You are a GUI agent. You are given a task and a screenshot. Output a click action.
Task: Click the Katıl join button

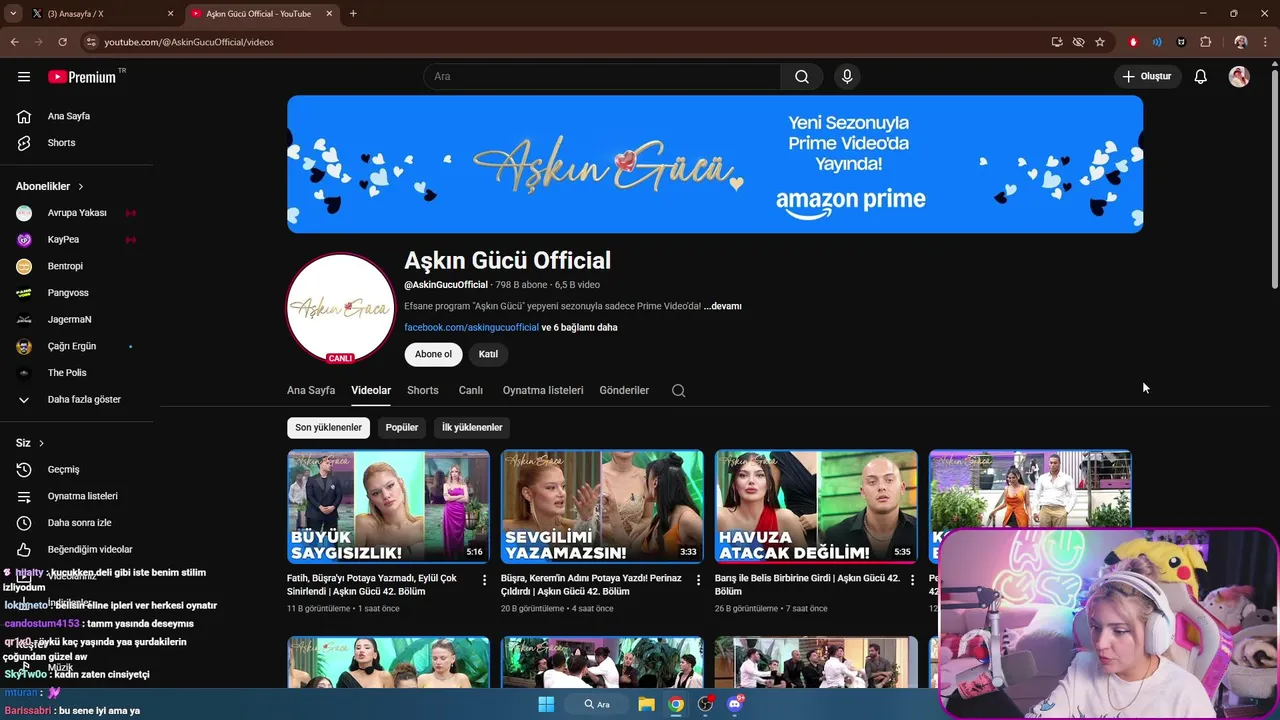488,354
